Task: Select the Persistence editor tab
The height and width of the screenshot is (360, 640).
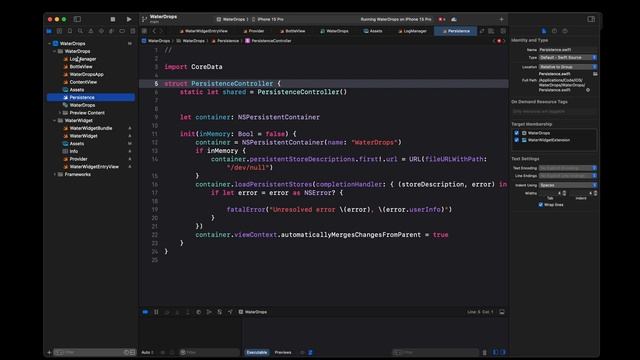Action: coord(456,31)
